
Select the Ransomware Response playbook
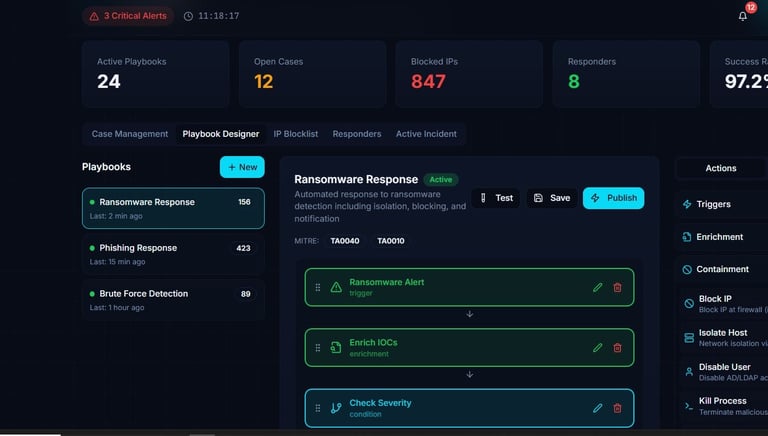pyautogui.click(x=173, y=208)
